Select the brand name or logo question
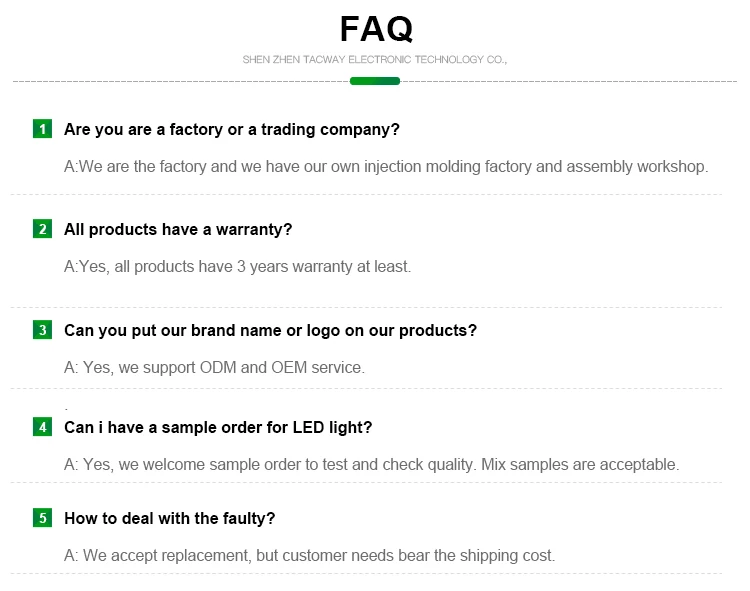750x591 pixels. (x=270, y=330)
